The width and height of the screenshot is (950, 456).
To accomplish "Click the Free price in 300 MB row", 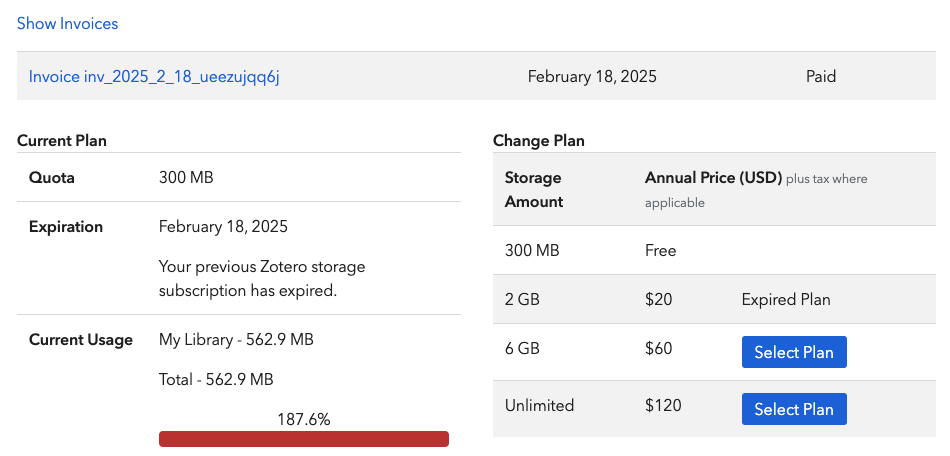I will pyautogui.click(x=660, y=250).
